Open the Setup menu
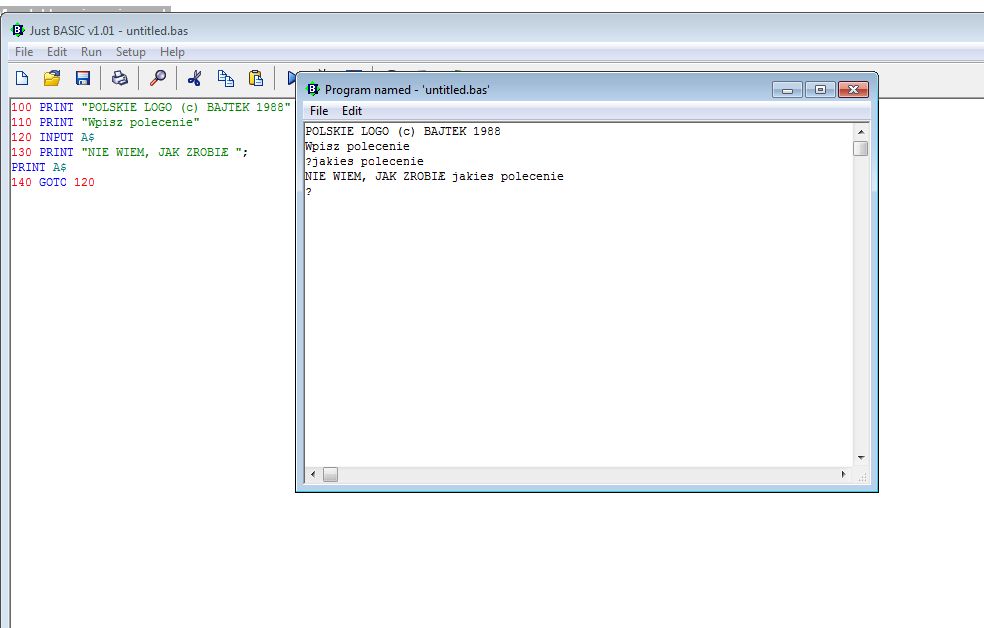This screenshot has height=628, width=984. [130, 52]
